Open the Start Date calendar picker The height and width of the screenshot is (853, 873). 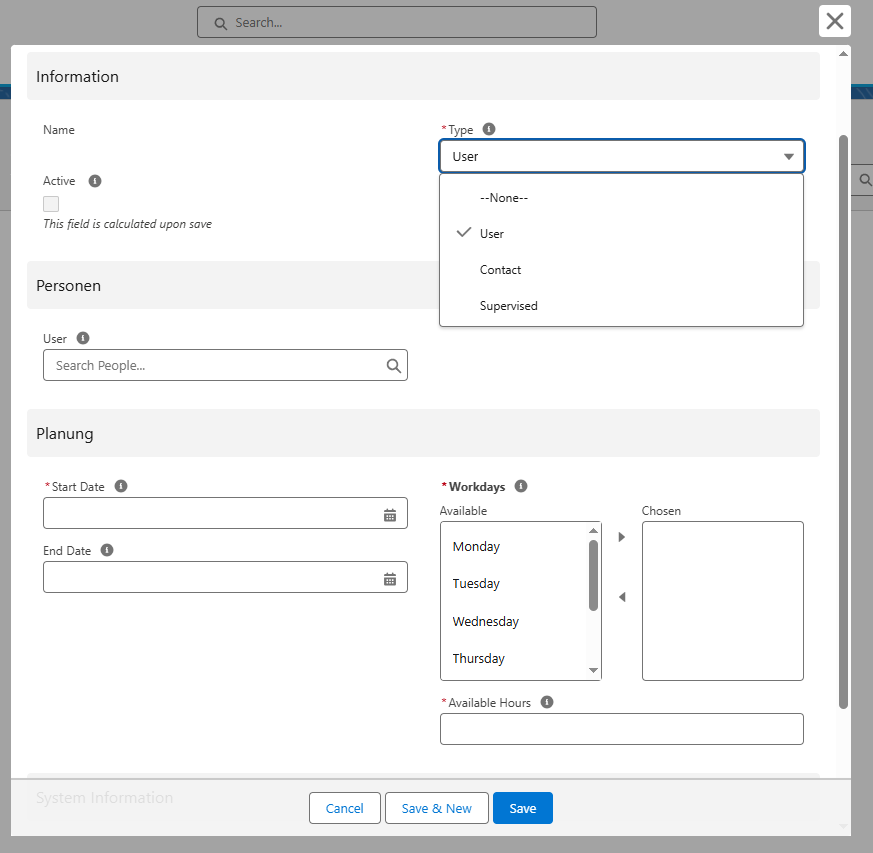(390, 515)
